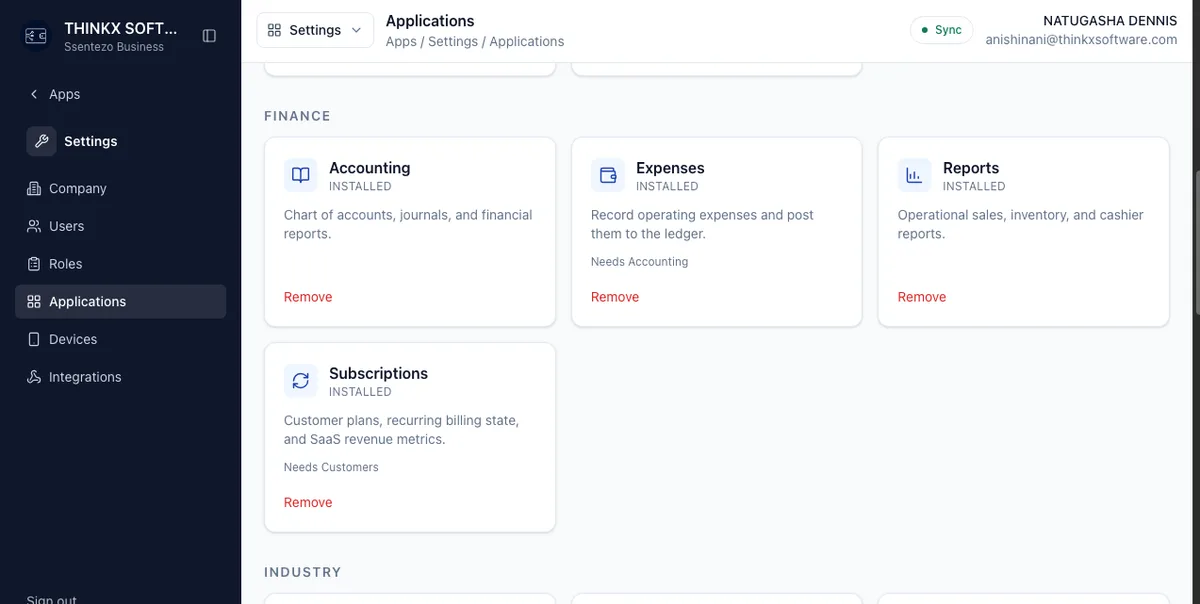Click the 'Ssentezo Business' subtitle
The width and height of the screenshot is (1200, 604).
(x=114, y=46)
